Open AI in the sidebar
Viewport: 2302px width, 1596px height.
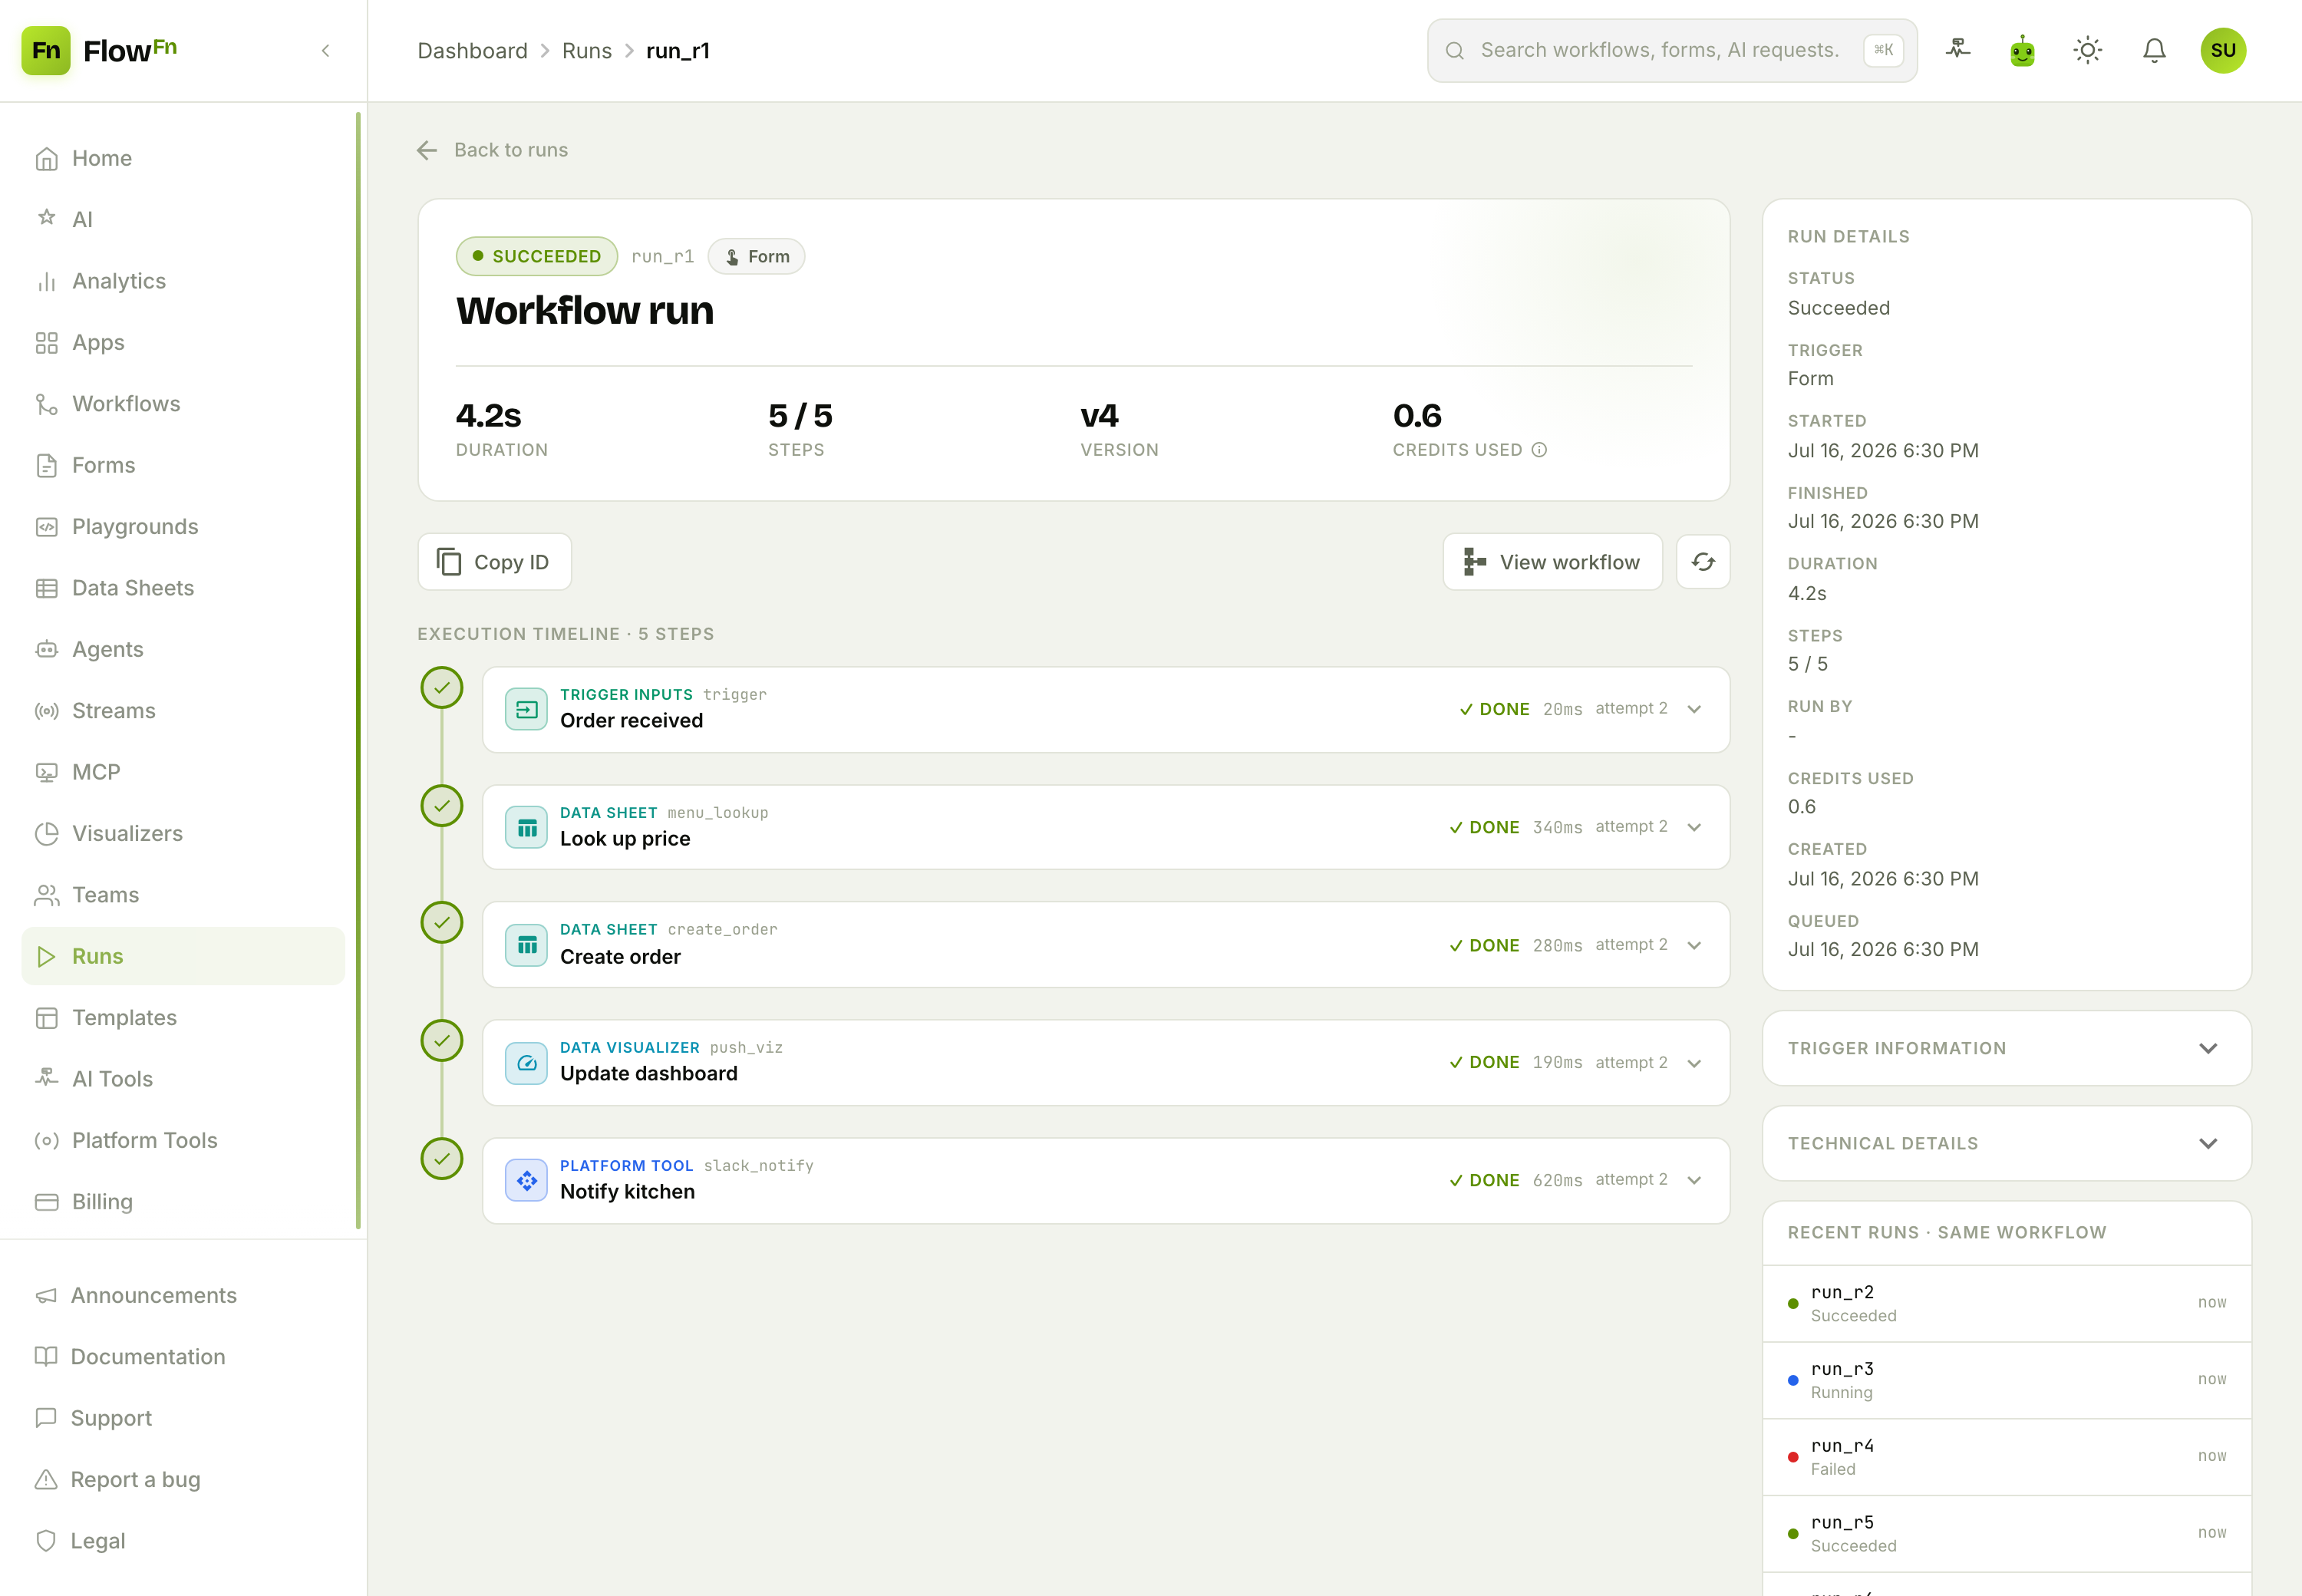[183, 219]
